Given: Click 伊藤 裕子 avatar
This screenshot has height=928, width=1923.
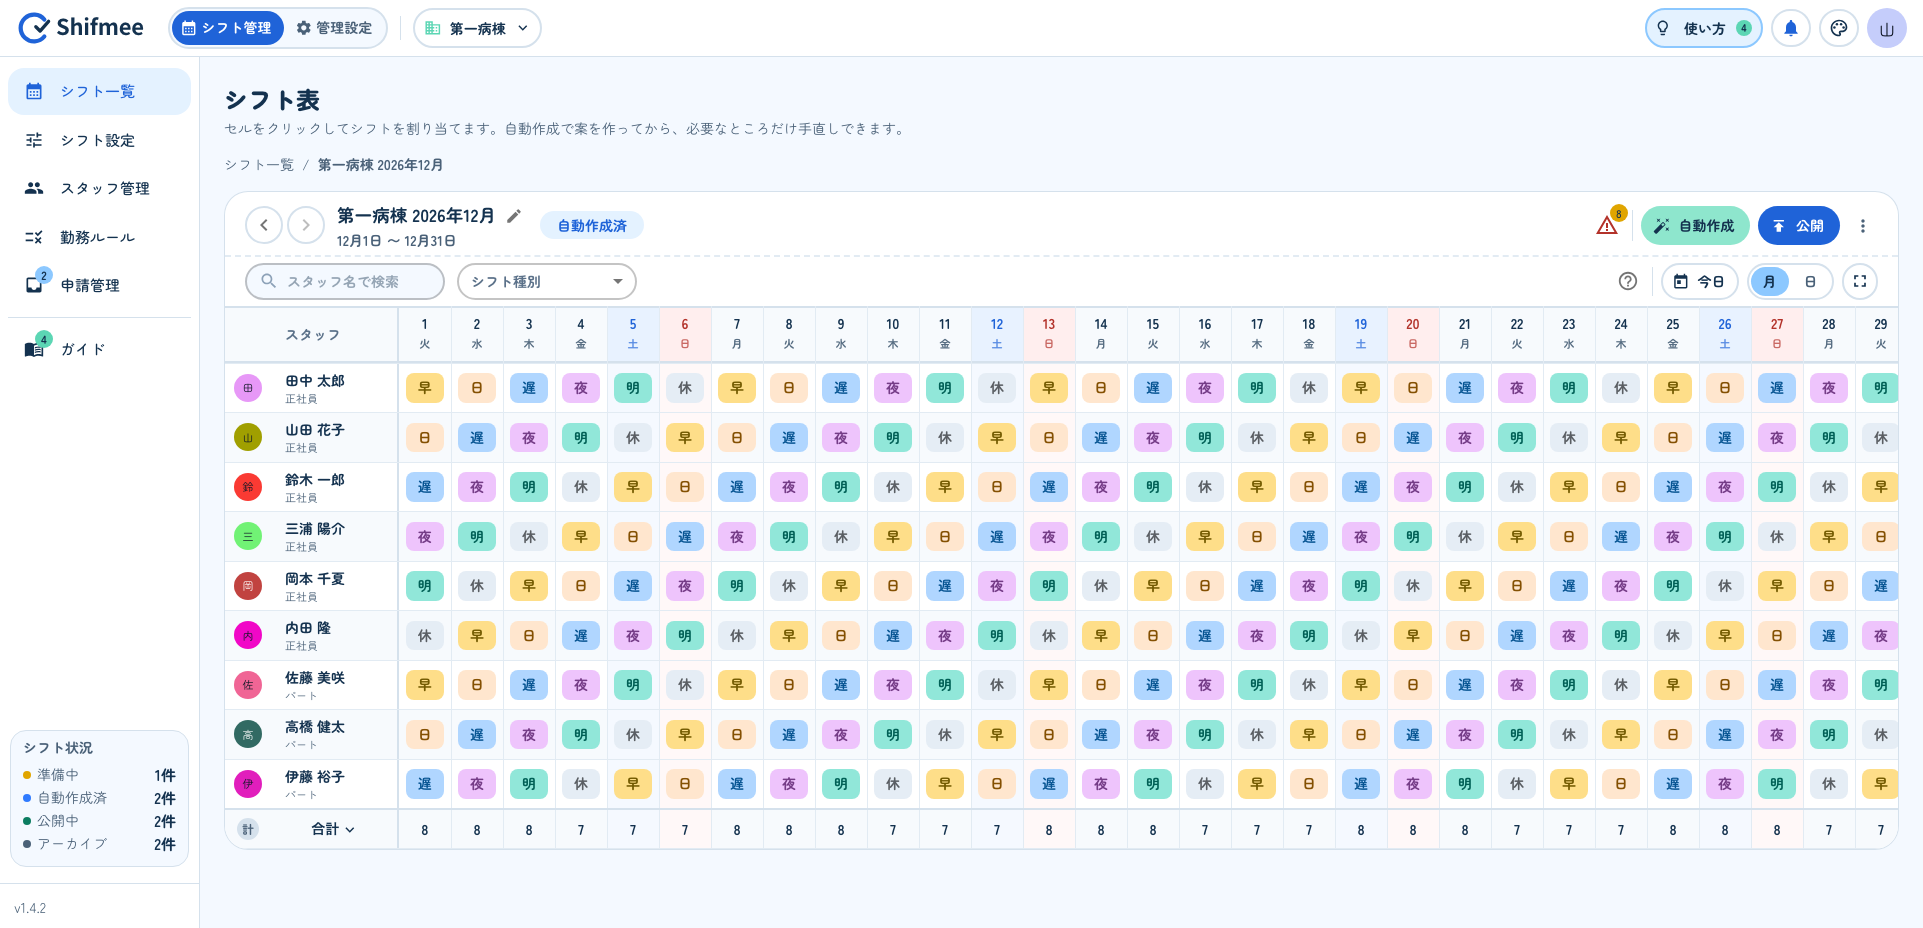Looking at the screenshot, I should pyautogui.click(x=248, y=784).
